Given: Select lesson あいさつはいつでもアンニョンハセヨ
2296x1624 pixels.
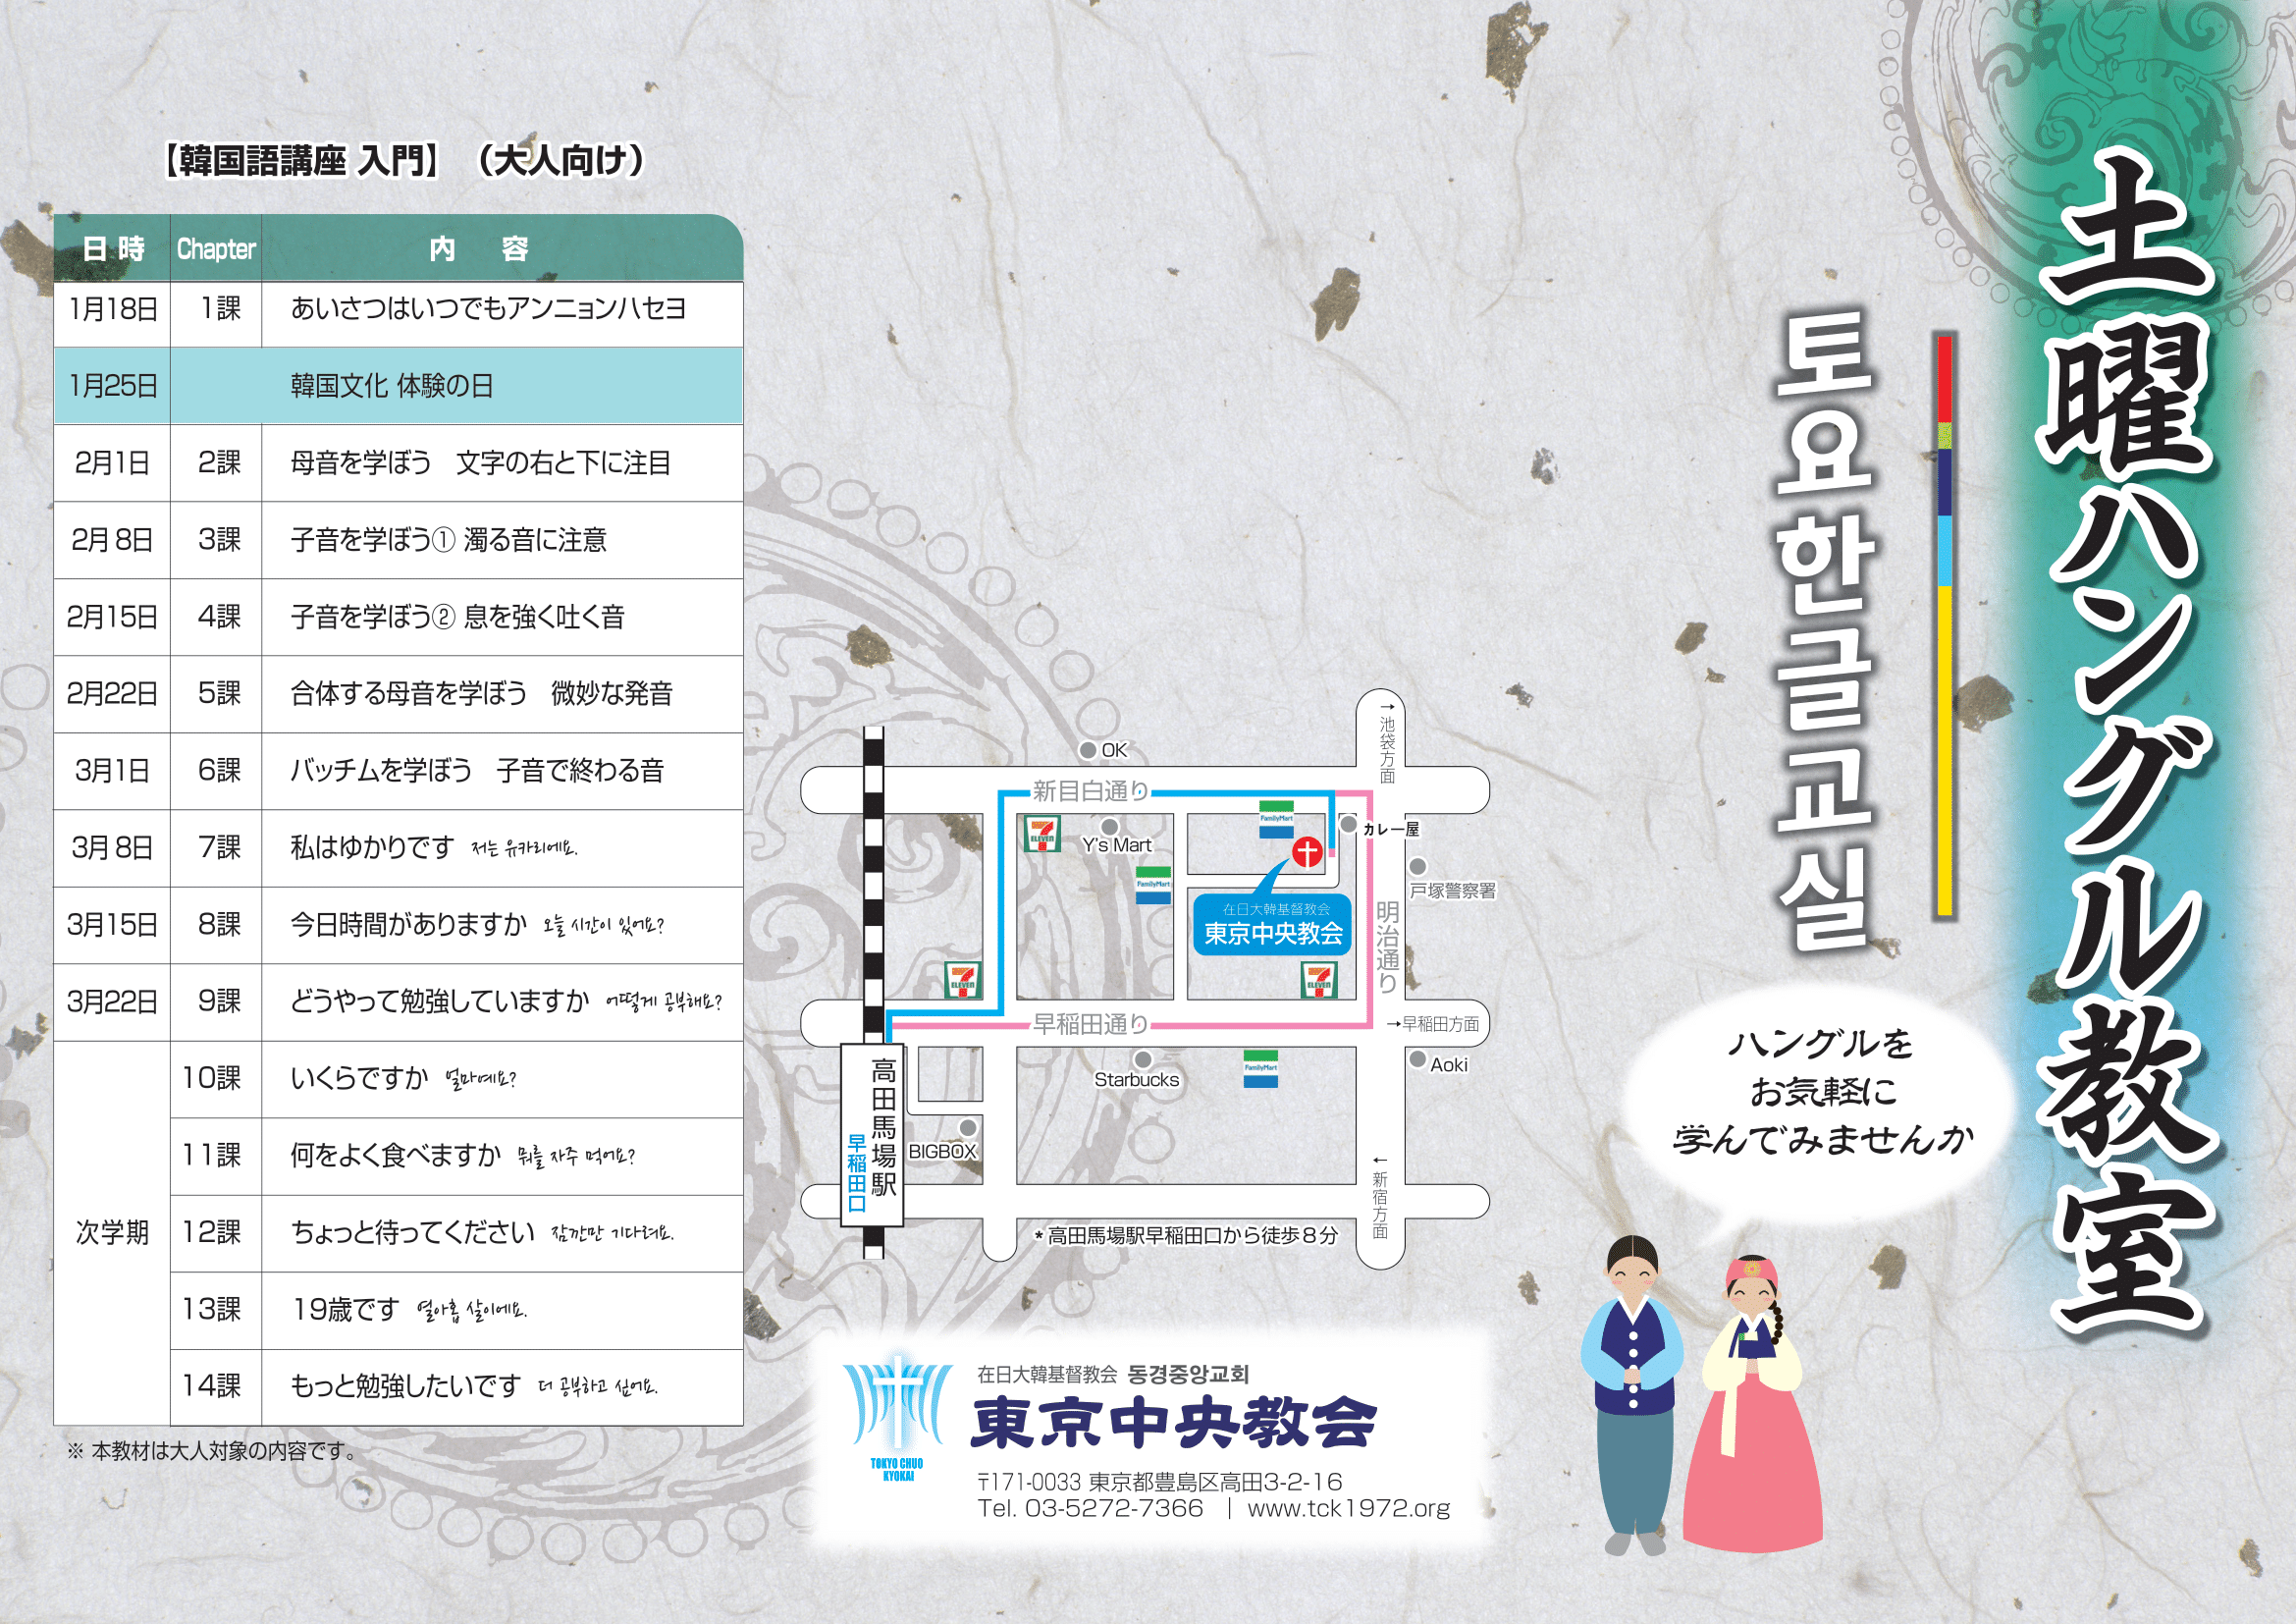Looking at the screenshot, I should pyautogui.click(x=488, y=309).
